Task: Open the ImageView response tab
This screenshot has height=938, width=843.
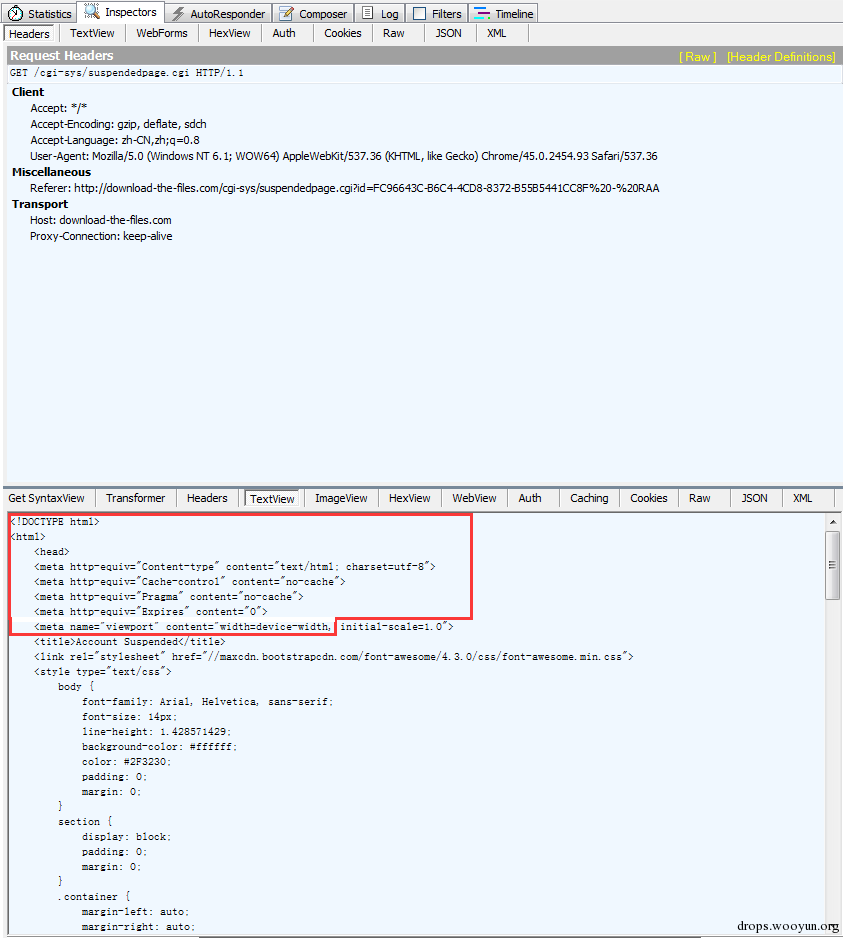Action: tap(341, 498)
